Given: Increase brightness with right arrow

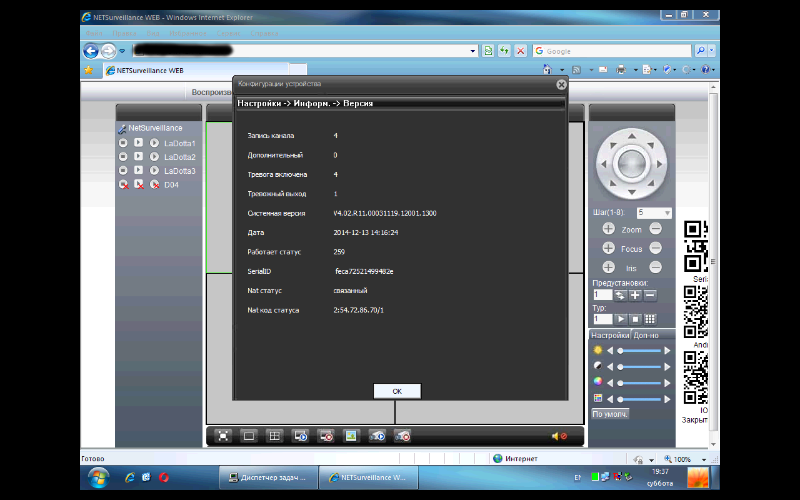Looking at the screenshot, I should pyautogui.click(x=667, y=351).
